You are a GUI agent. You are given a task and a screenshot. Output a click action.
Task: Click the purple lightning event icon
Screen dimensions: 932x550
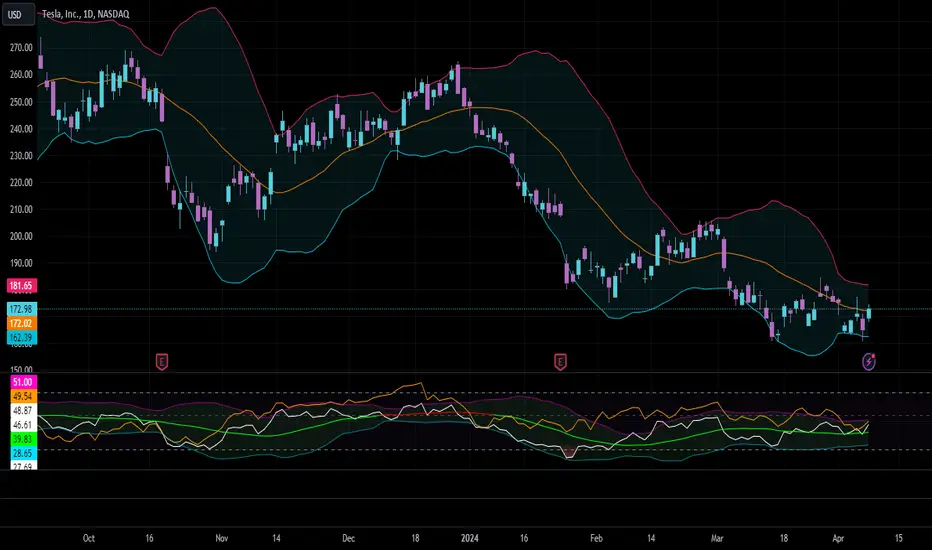(869, 361)
